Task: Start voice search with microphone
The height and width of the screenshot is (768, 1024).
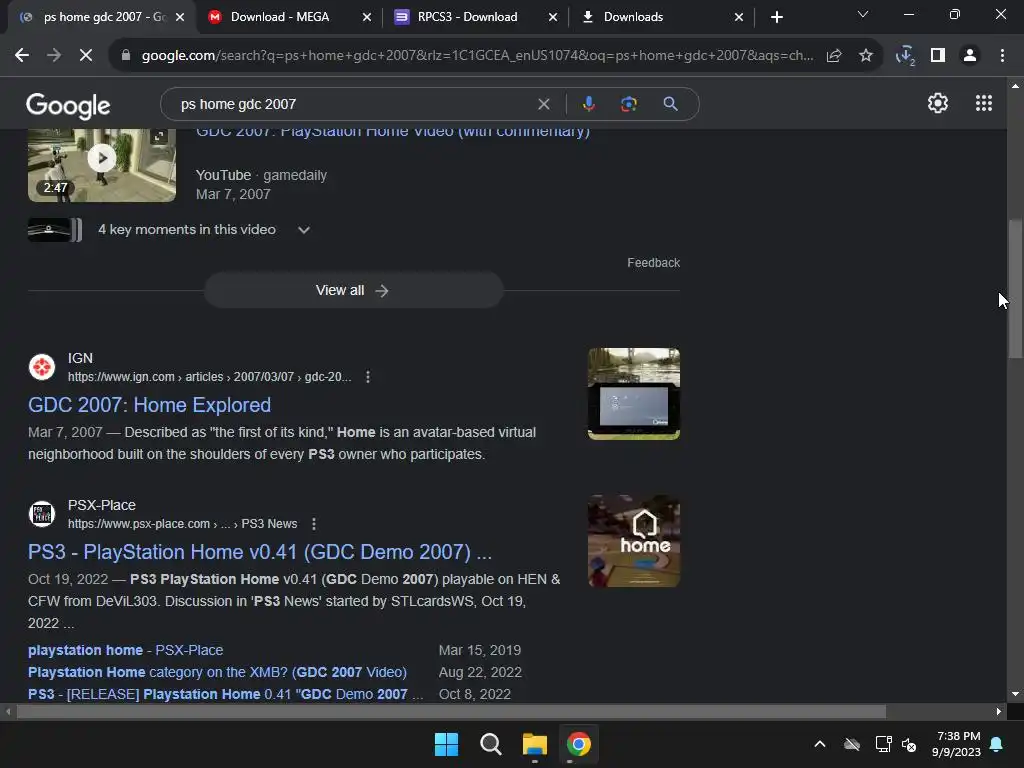Action: (x=588, y=104)
